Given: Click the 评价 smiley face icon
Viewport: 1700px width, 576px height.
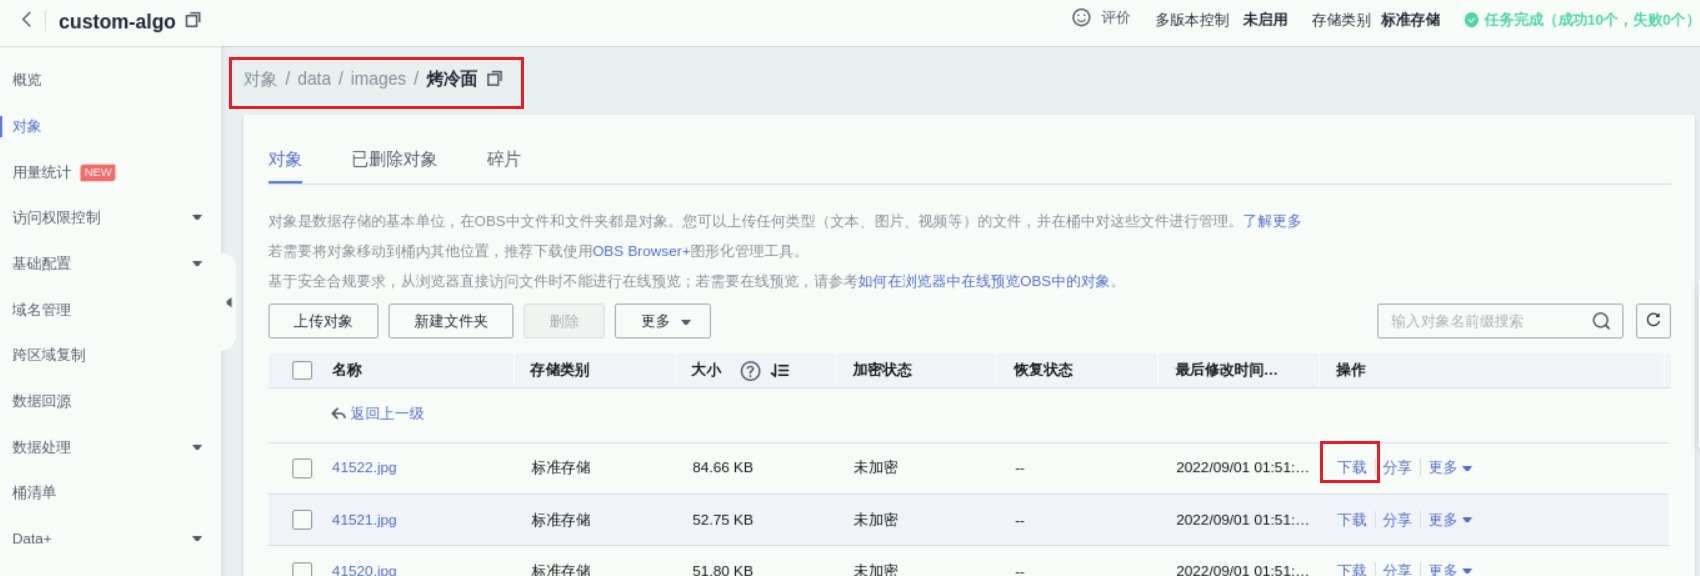Looking at the screenshot, I should click(1081, 18).
